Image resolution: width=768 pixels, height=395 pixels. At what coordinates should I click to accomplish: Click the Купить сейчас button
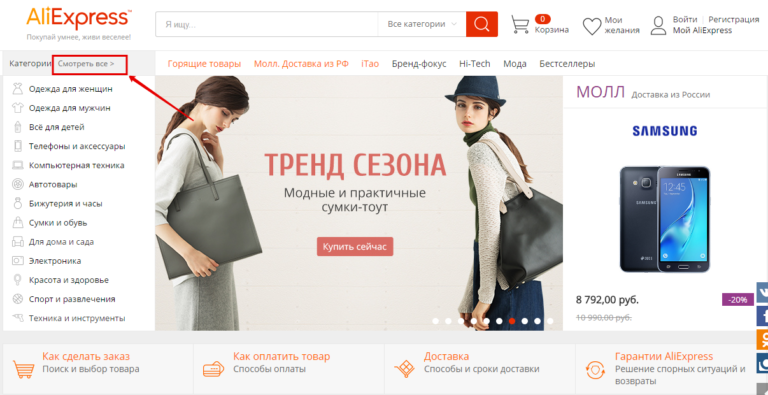click(x=355, y=247)
